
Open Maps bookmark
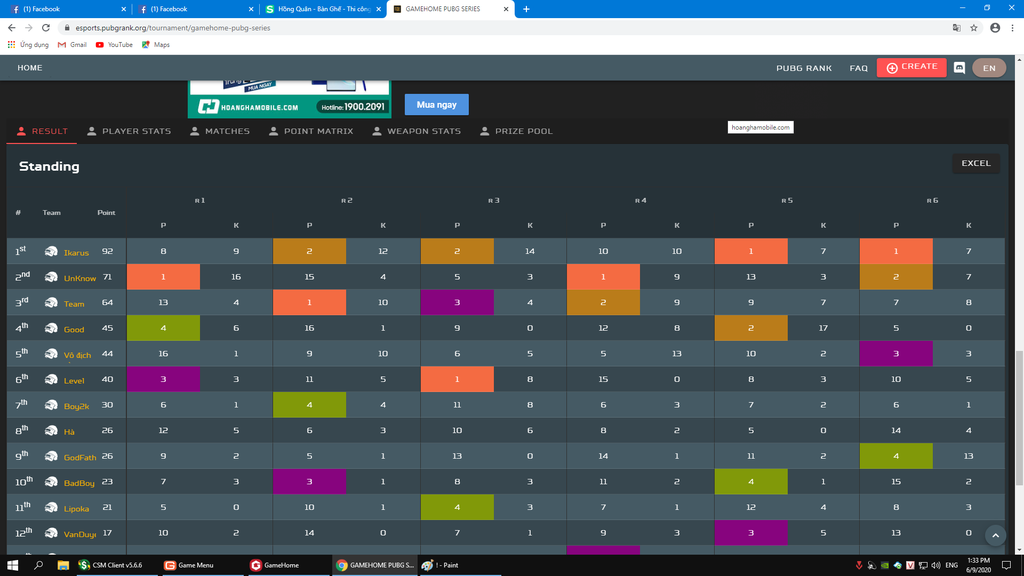[x=156, y=44]
